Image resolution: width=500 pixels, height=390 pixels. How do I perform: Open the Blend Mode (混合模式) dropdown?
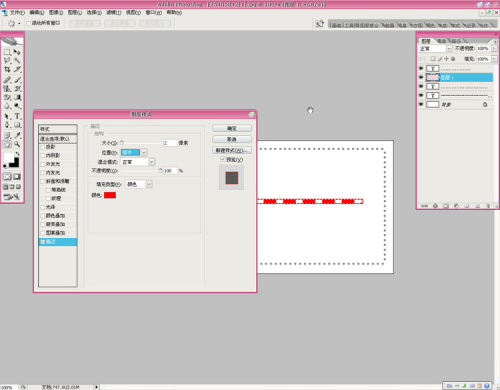pyautogui.click(x=151, y=162)
